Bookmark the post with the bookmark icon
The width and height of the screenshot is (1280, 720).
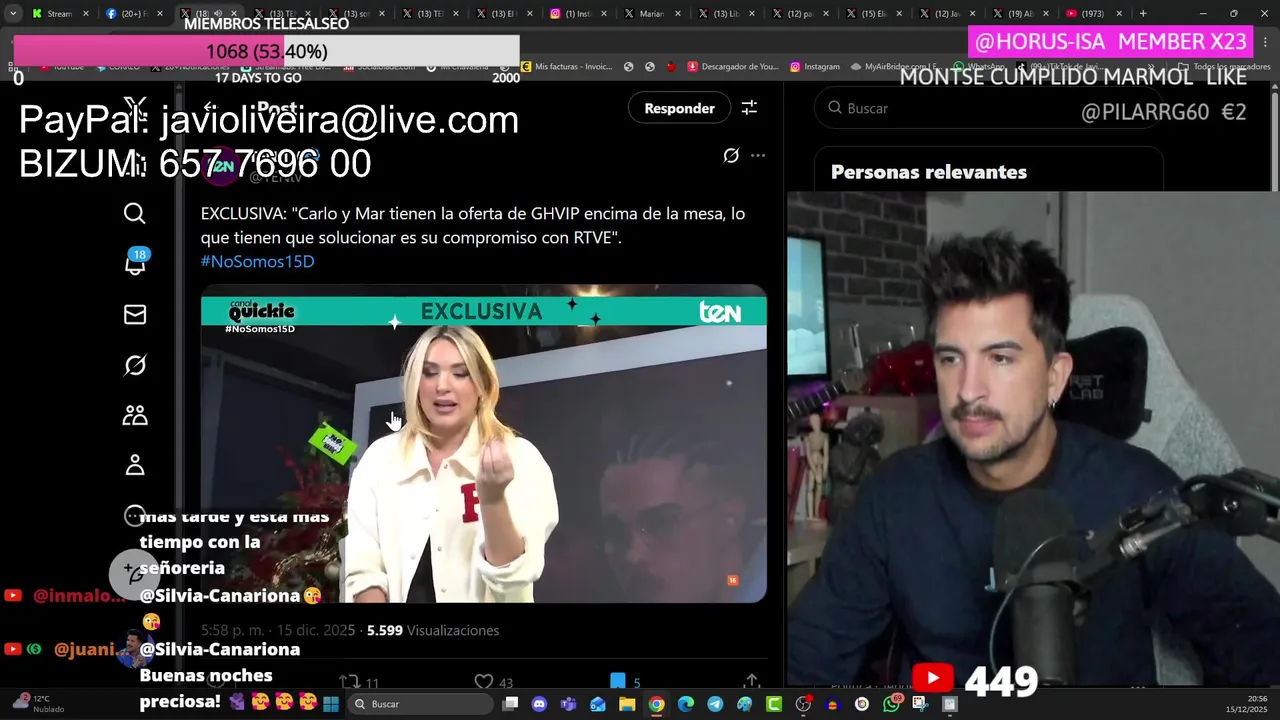pyautogui.click(x=618, y=682)
